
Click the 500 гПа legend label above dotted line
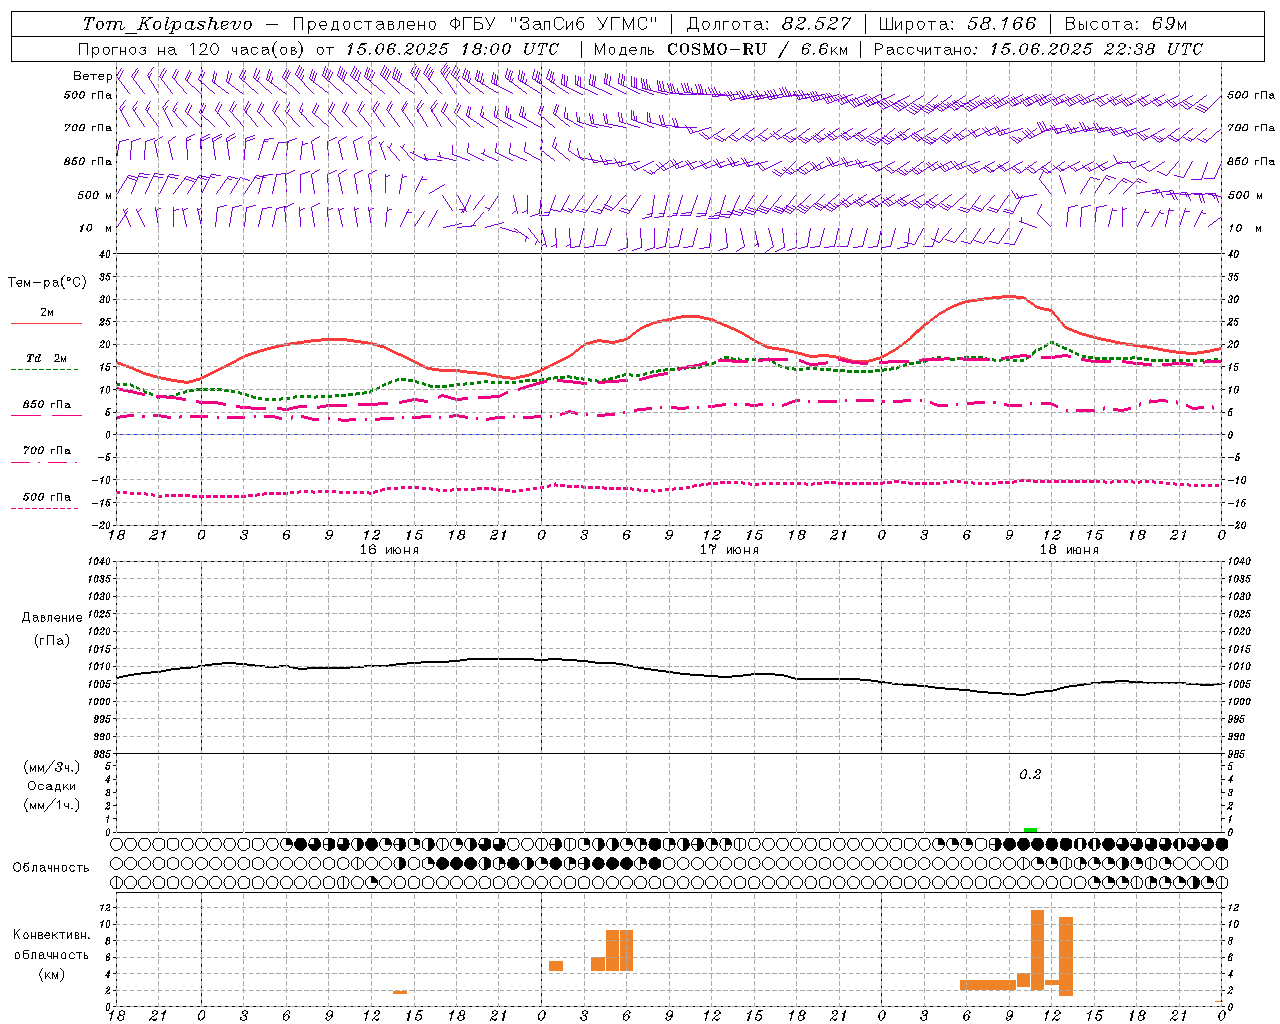pos(47,497)
